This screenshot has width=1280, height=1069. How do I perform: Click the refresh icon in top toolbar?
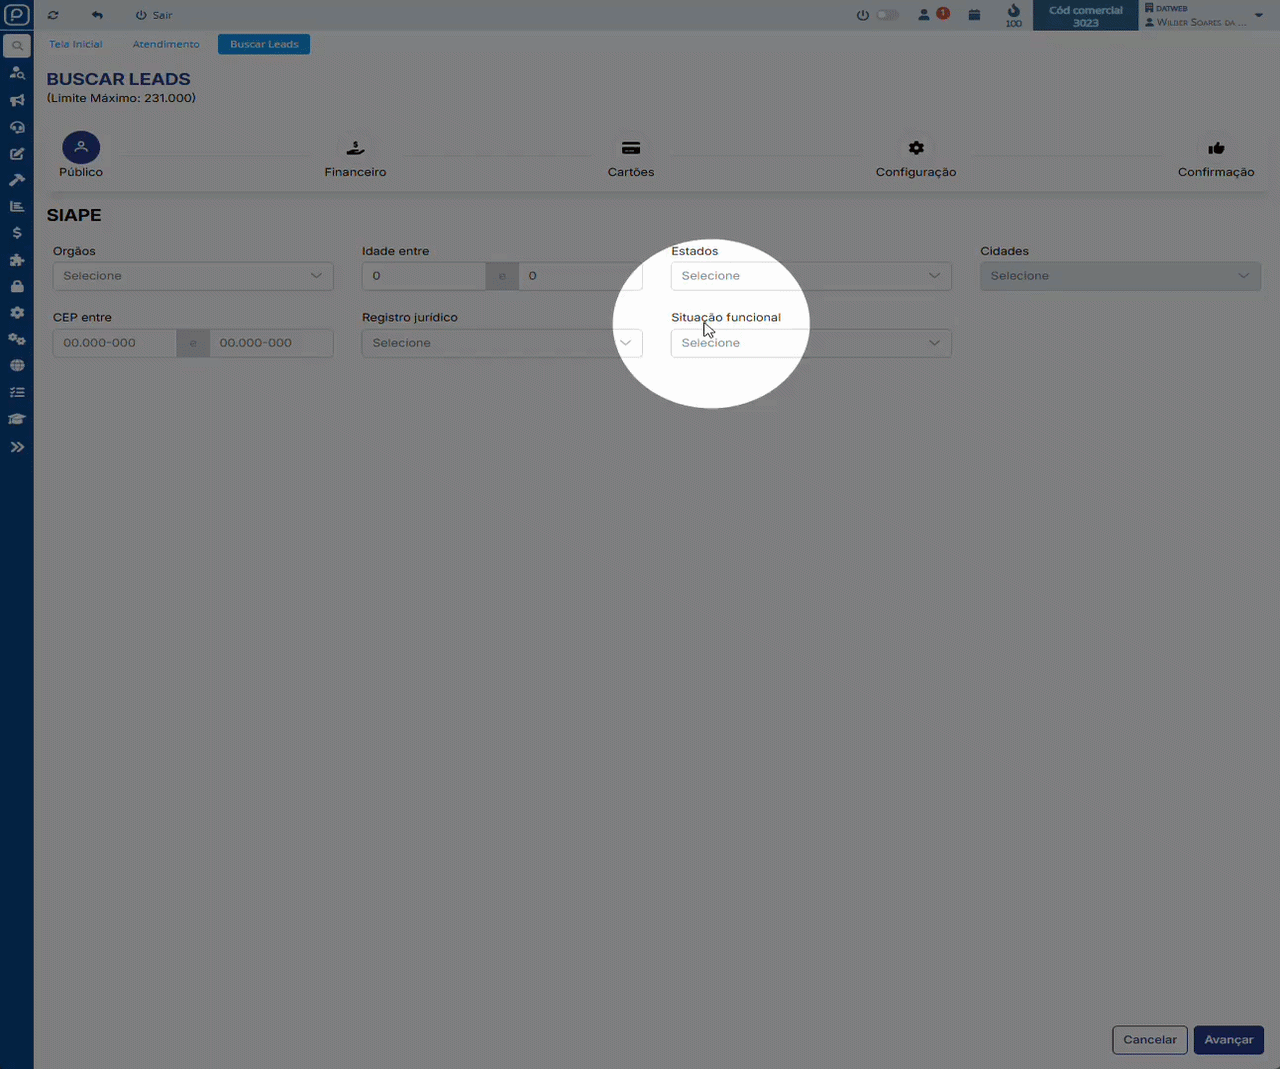tap(53, 15)
